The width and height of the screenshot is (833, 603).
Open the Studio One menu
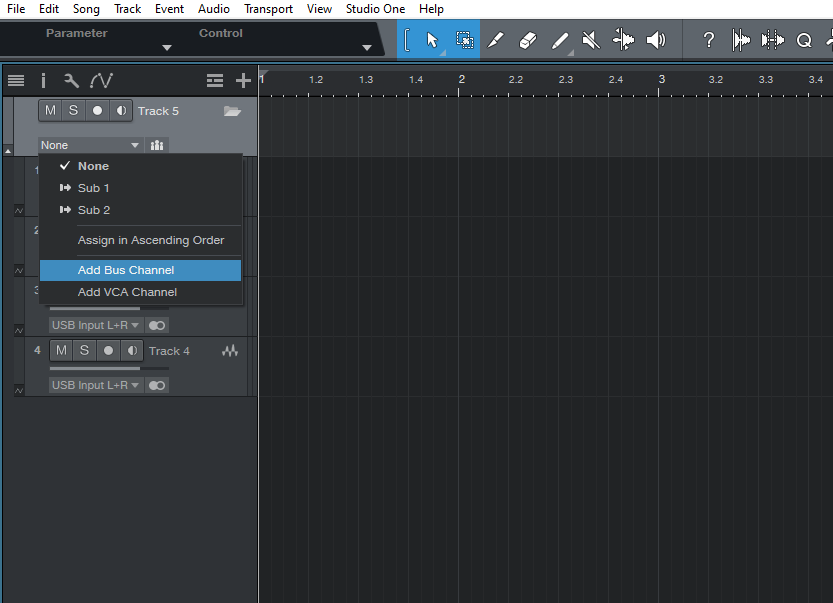coord(375,9)
